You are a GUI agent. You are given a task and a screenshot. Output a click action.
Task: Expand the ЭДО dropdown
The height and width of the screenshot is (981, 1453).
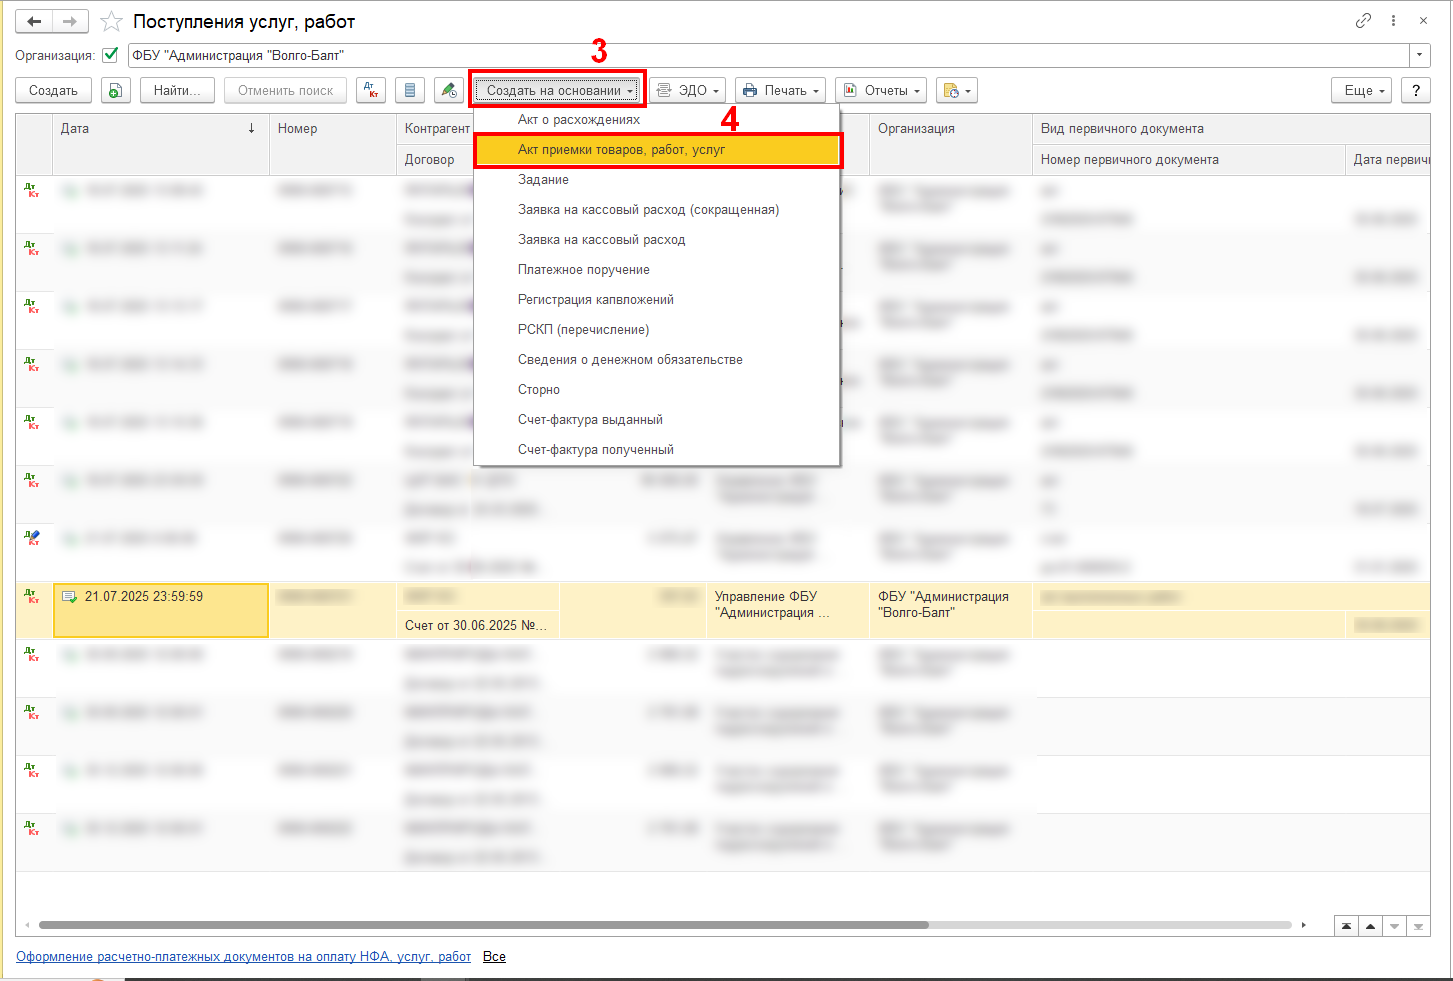pos(688,90)
